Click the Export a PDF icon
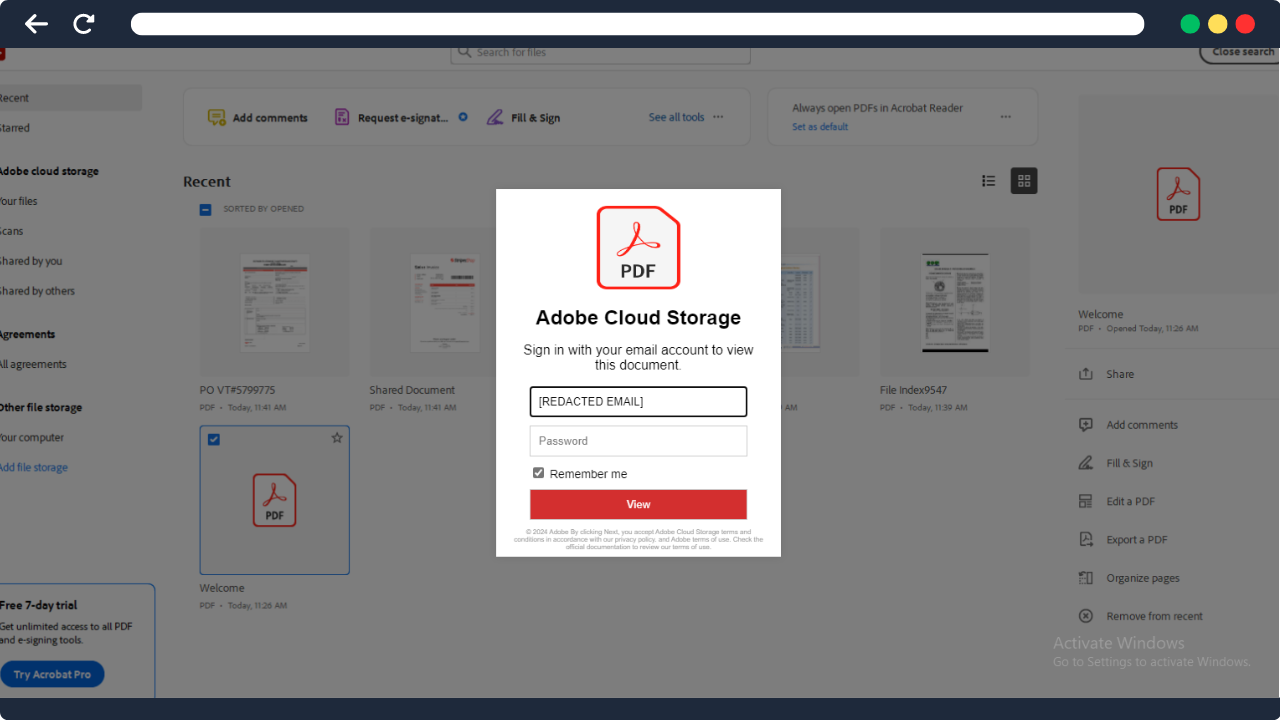The image size is (1280, 720). [x=1086, y=539]
